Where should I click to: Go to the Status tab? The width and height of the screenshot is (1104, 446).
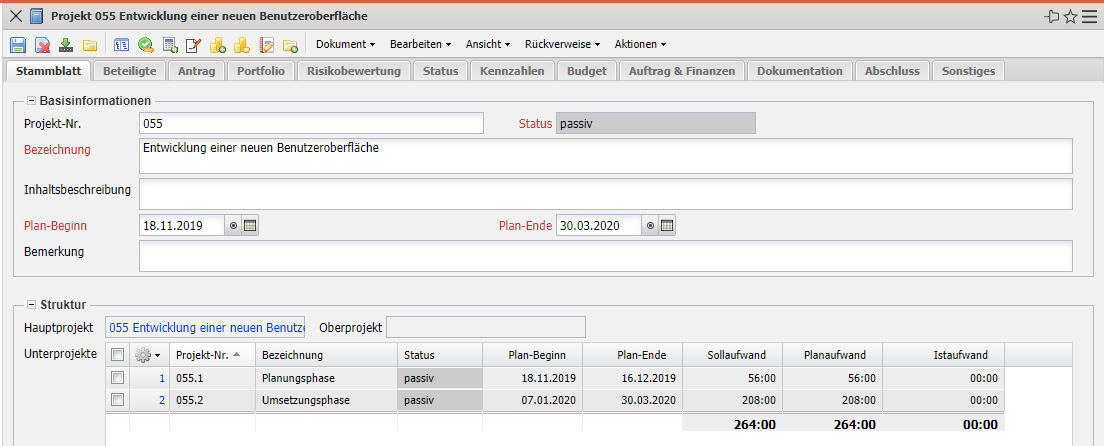pyautogui.click(x=440, y=71)
